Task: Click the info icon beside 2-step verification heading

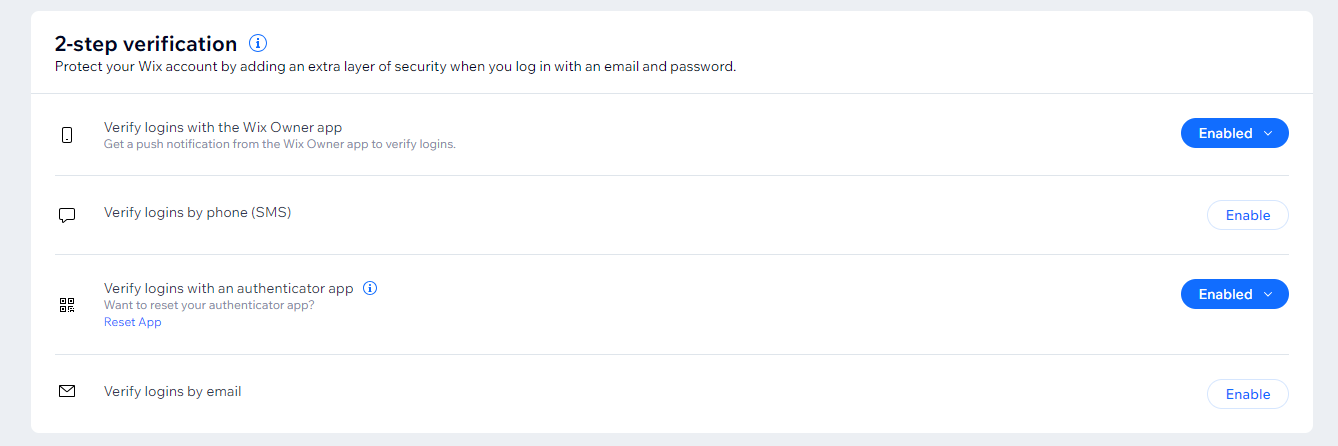Action: click(x=258, y=43)
